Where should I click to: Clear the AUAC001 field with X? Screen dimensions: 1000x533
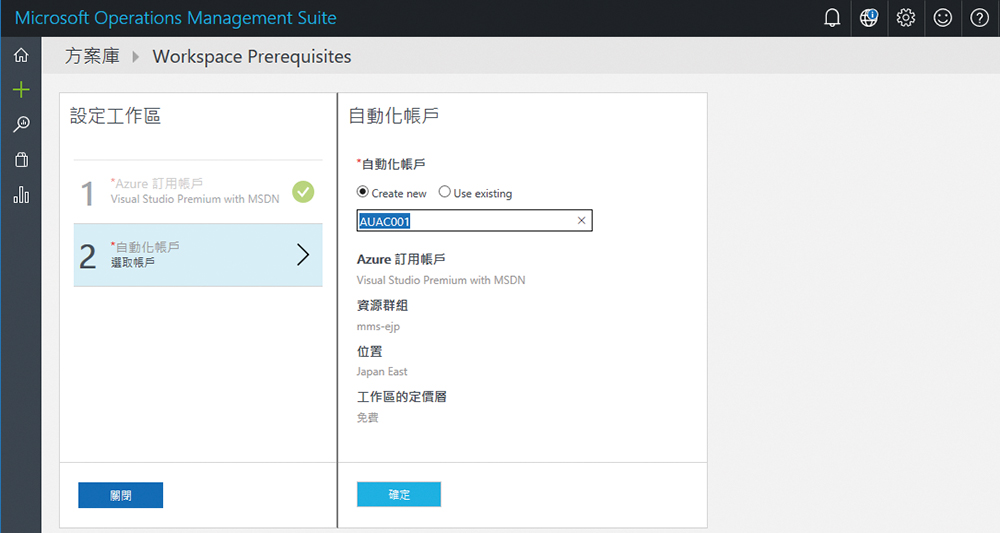(x=581, y=221)
